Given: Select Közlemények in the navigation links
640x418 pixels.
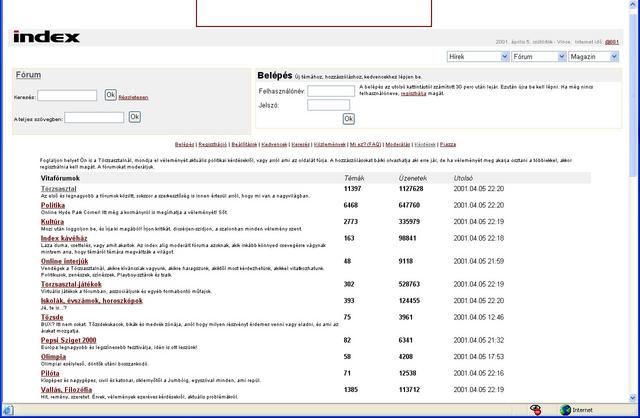Looking at the screenshot, I should (330, 145).
